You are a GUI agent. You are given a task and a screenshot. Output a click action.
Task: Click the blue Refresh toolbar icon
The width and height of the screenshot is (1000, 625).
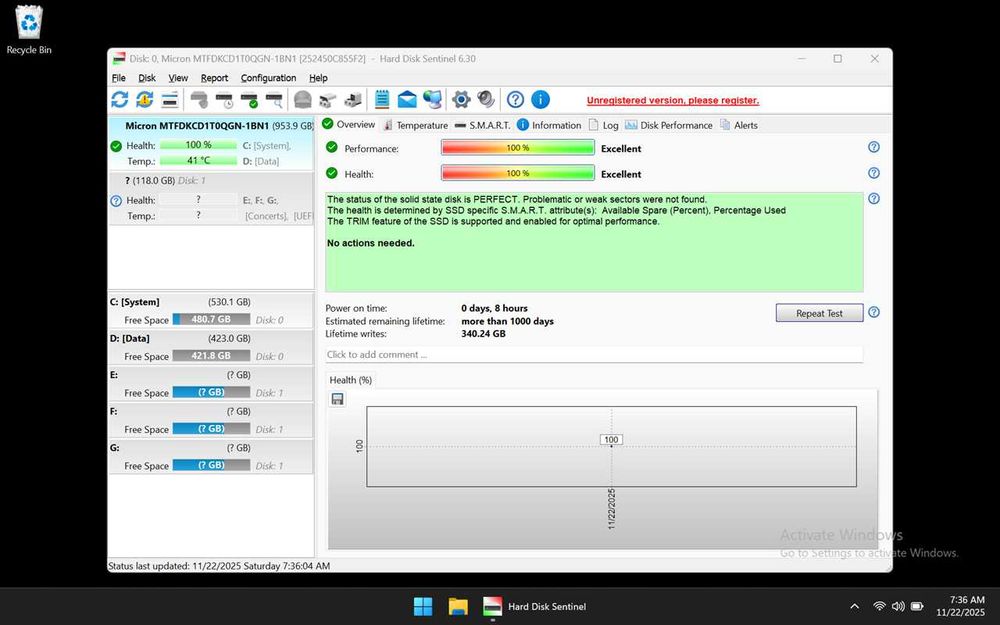click(119, 99)
